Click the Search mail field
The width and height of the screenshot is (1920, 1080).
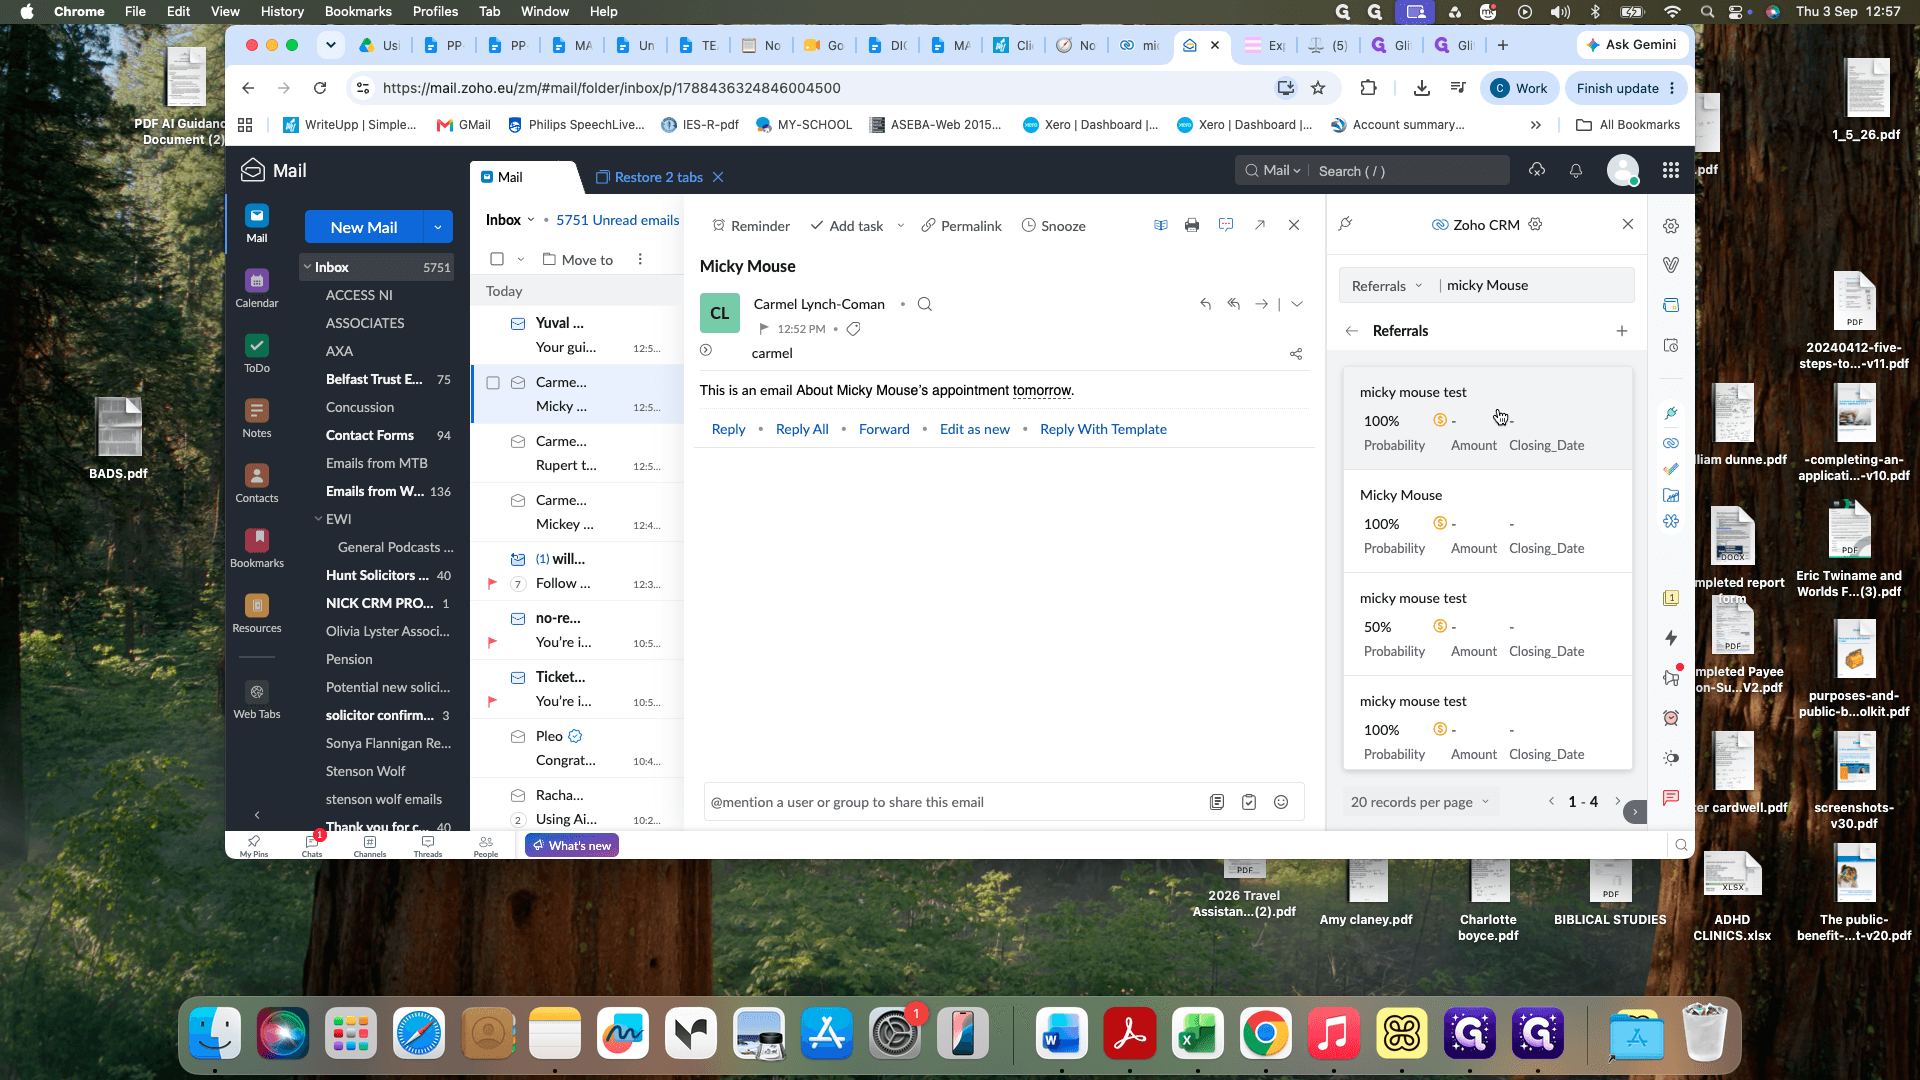click(1410, 171)
